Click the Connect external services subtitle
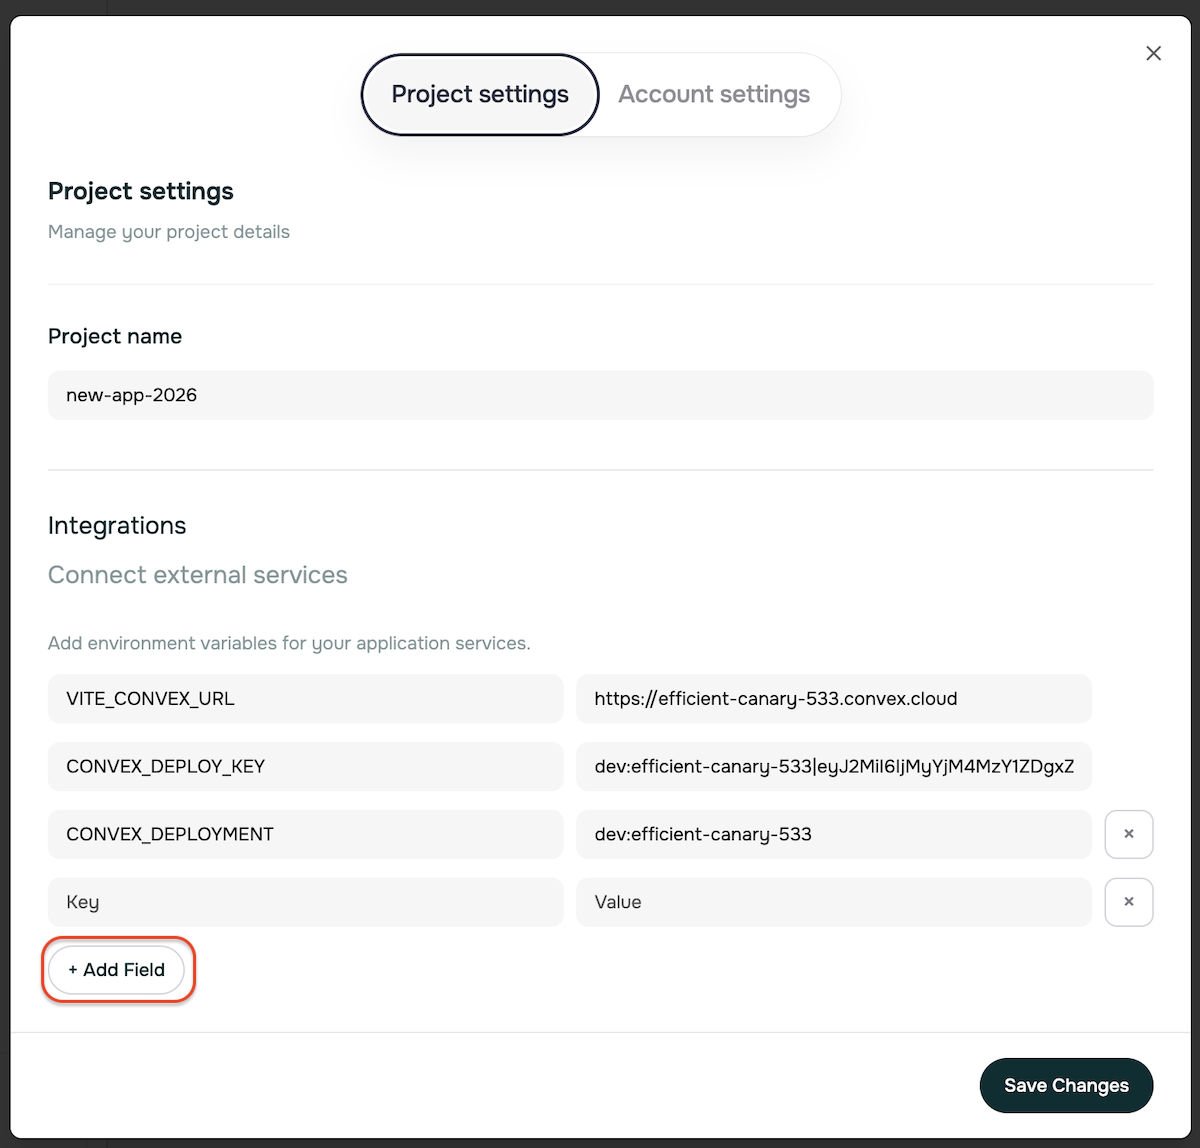This screenshot has width=1200, height=1148. pos(197,575)
